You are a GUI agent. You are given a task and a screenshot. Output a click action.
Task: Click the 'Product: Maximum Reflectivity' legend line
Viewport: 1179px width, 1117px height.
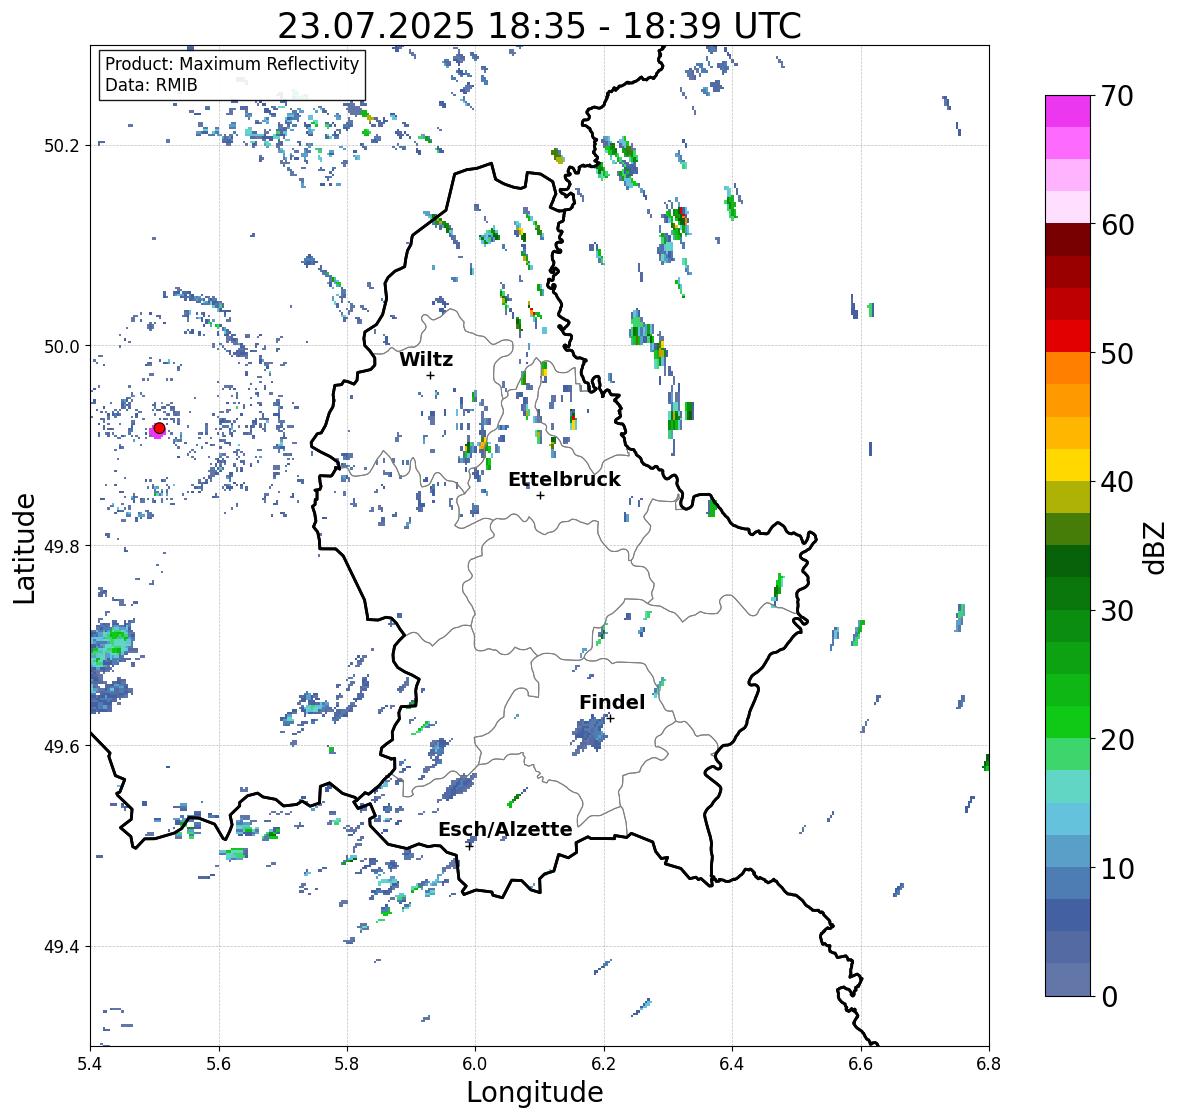232,64
